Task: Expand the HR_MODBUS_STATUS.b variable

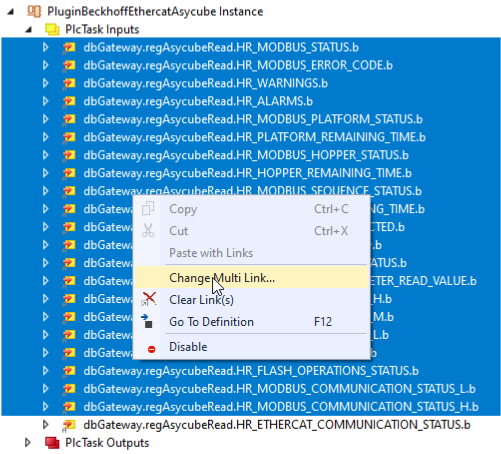Action: pyautogui.click(x=46, y=47)
